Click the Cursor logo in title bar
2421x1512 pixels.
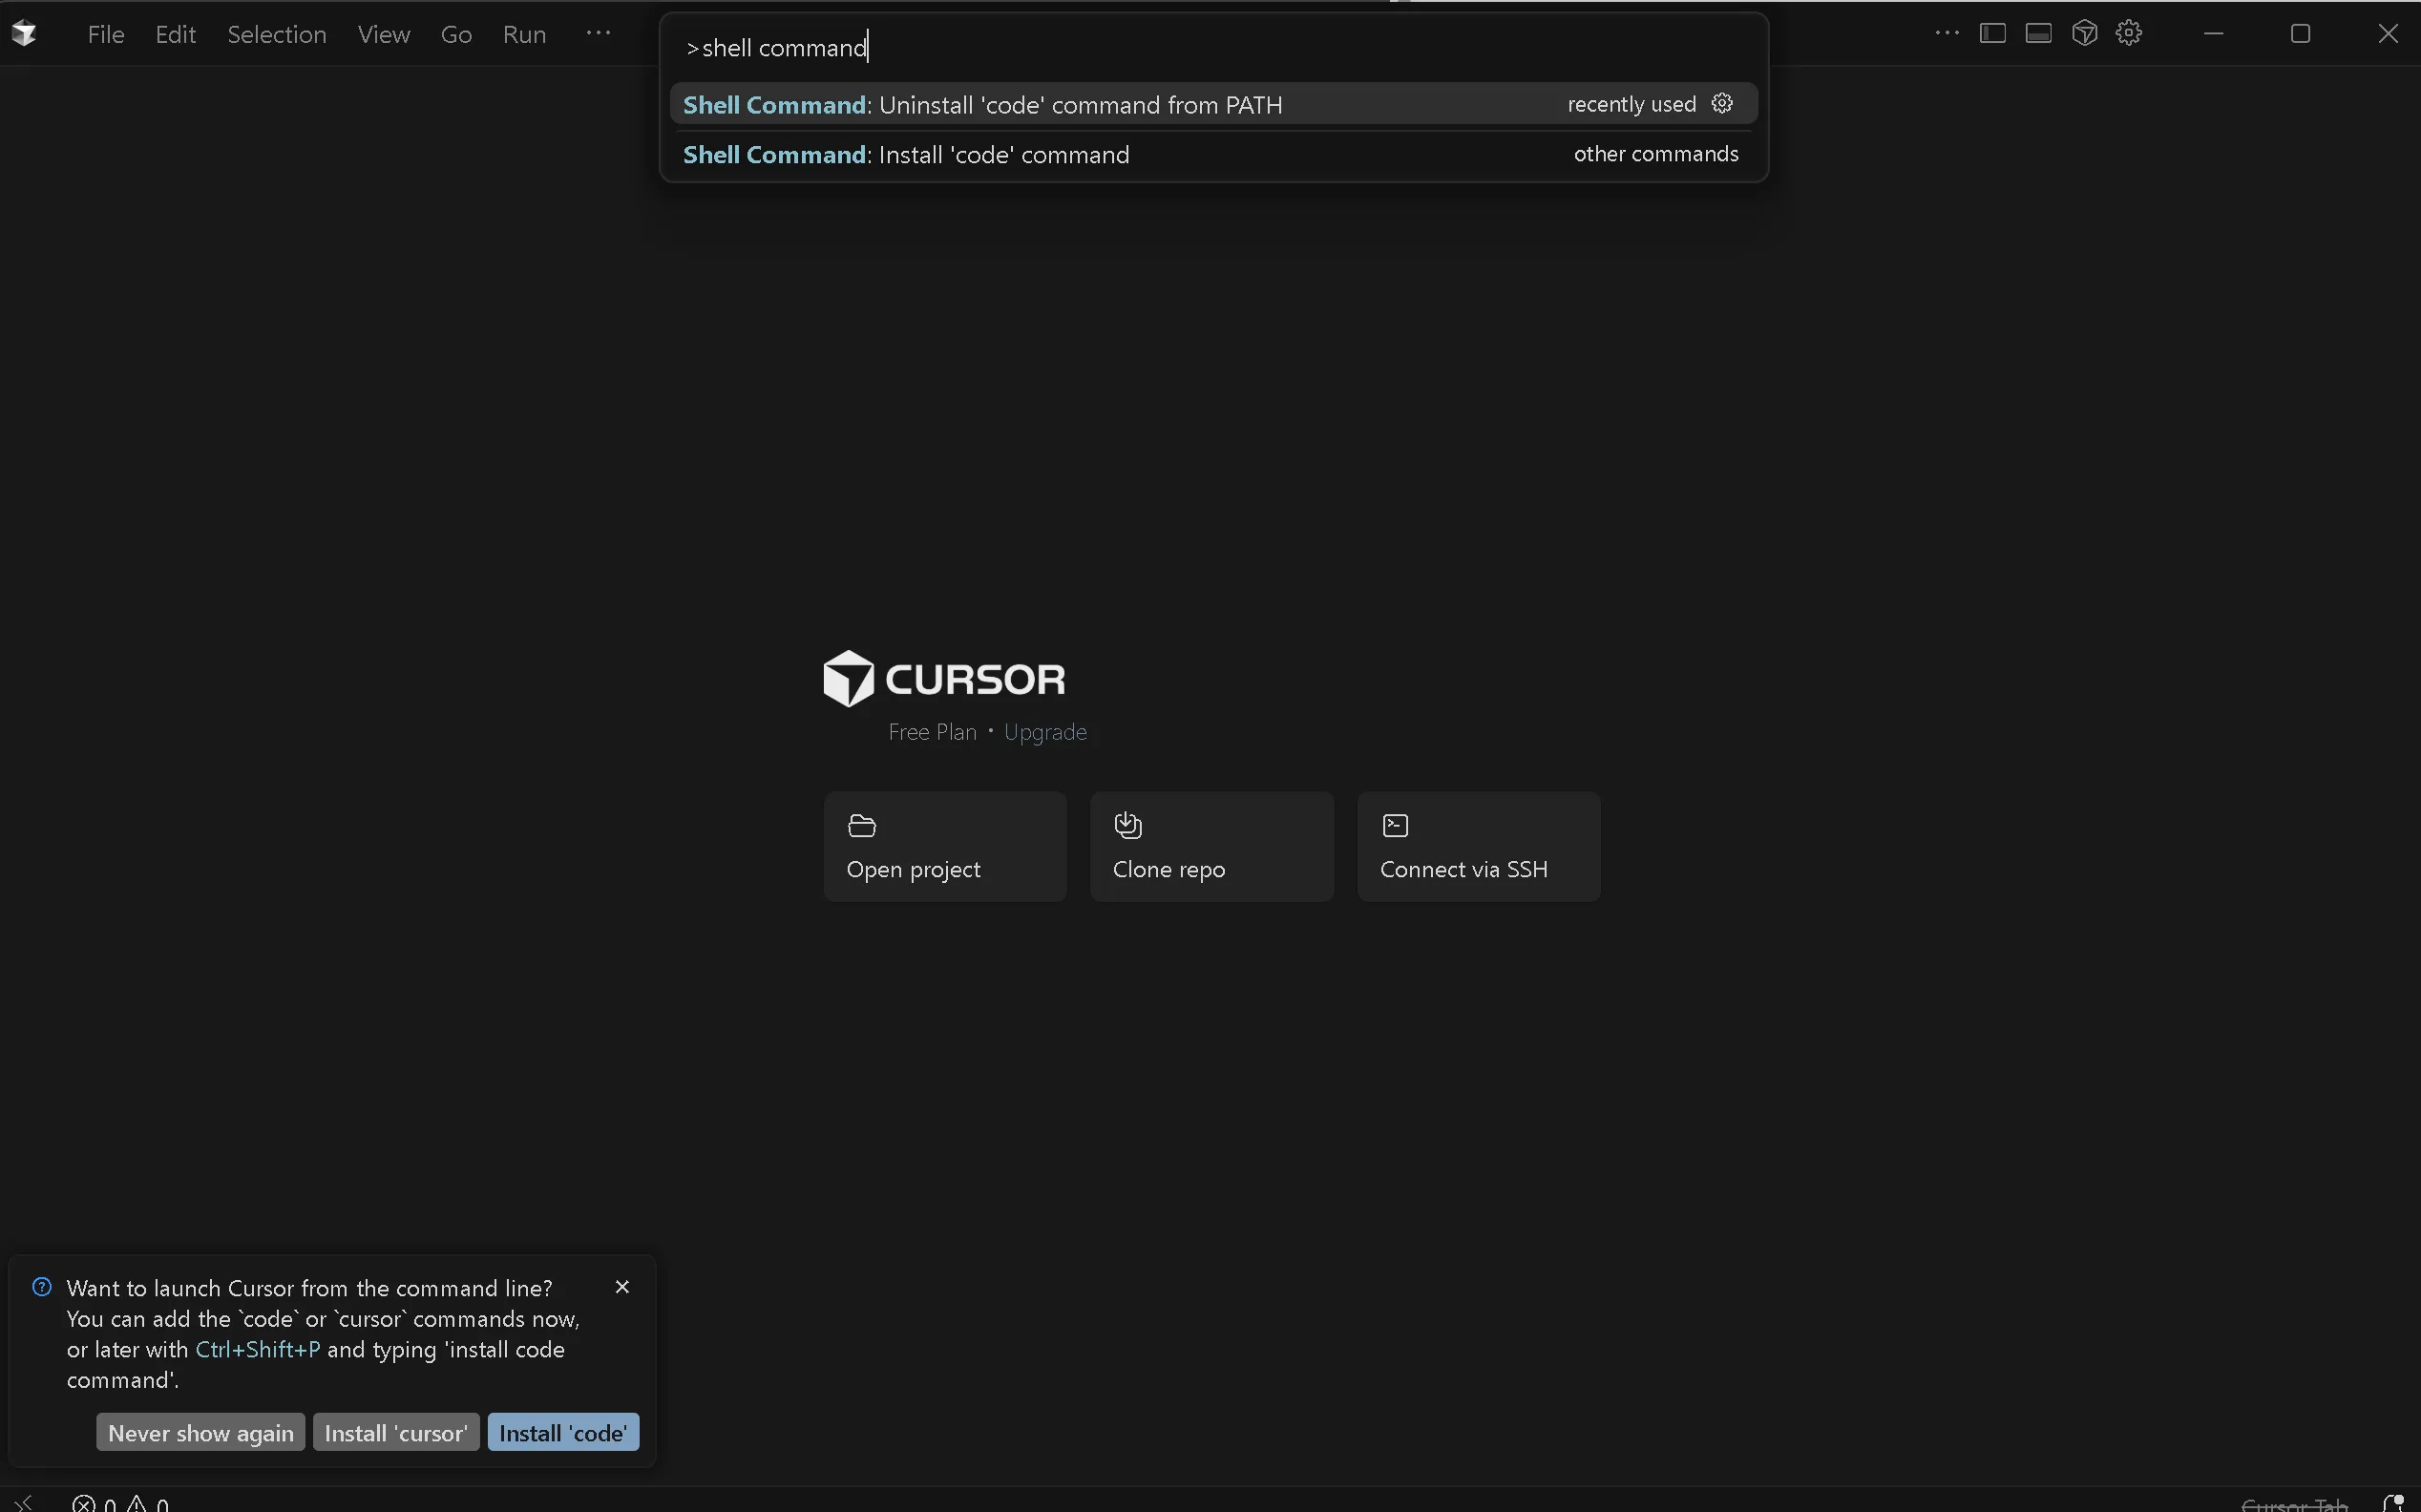[24, 34]
